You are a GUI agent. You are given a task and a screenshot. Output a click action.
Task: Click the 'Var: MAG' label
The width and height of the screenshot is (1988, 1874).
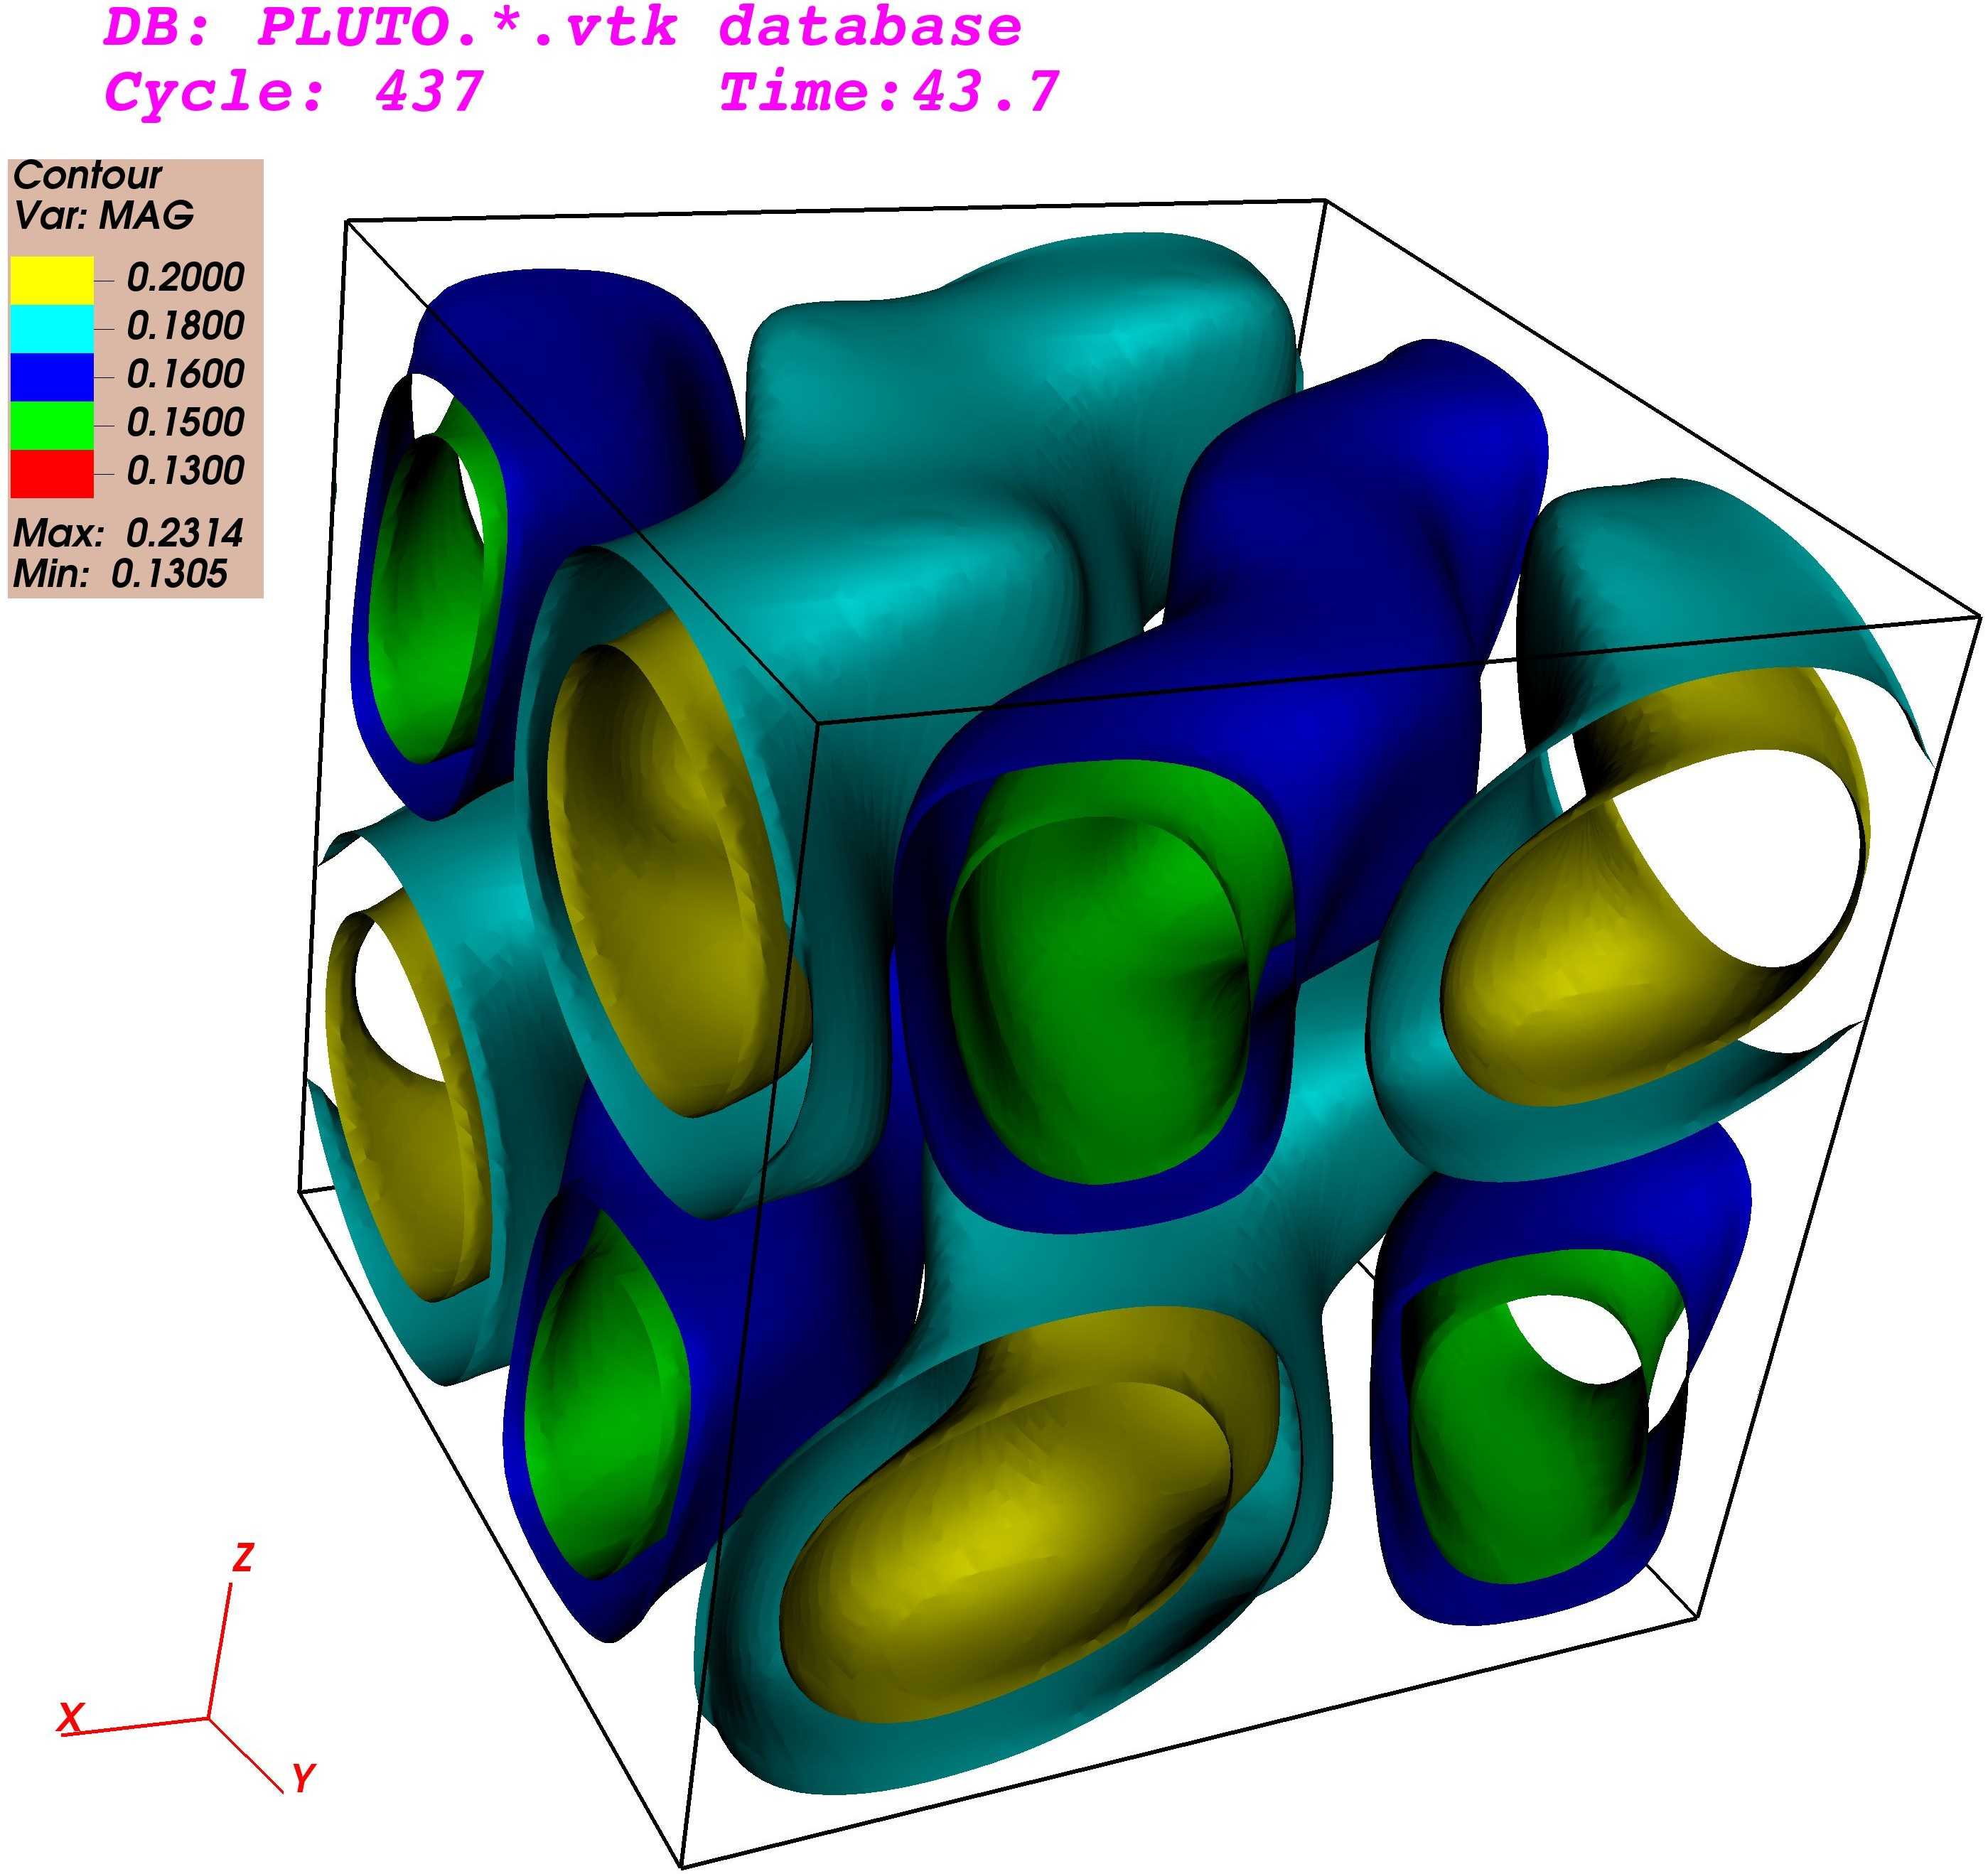(103, 216)
